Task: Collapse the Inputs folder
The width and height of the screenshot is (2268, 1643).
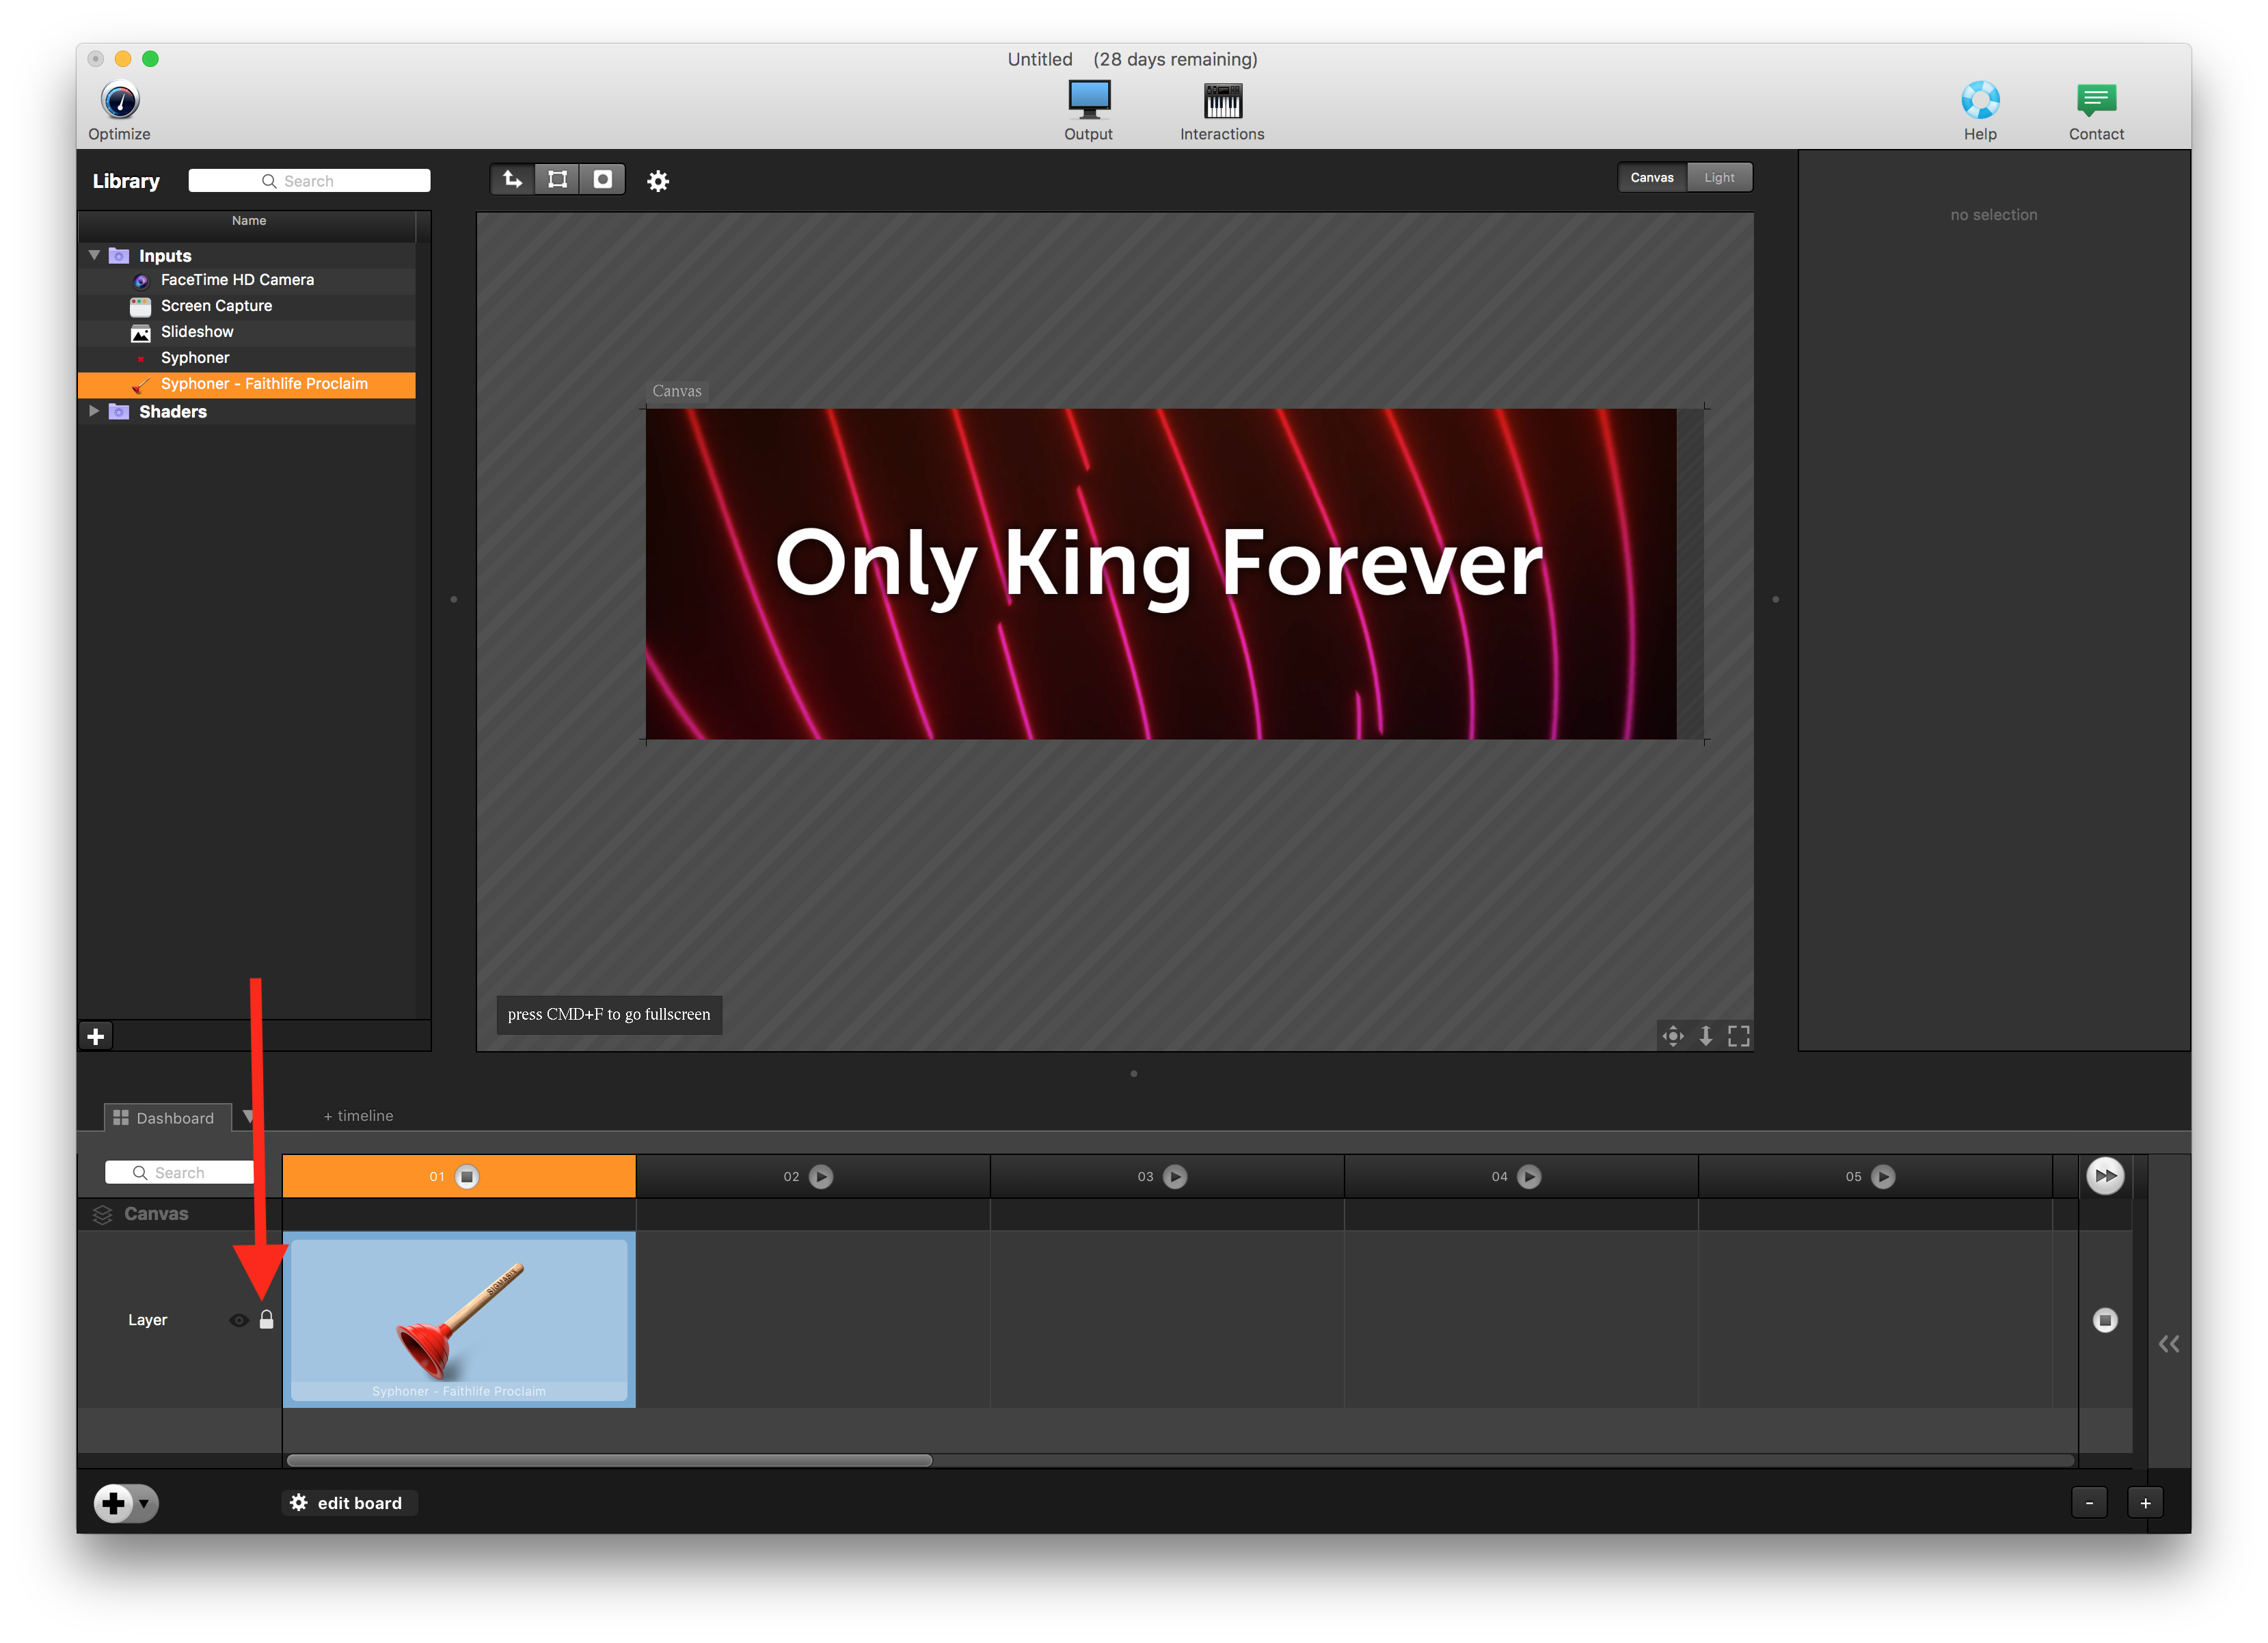Action: (94, 255)
